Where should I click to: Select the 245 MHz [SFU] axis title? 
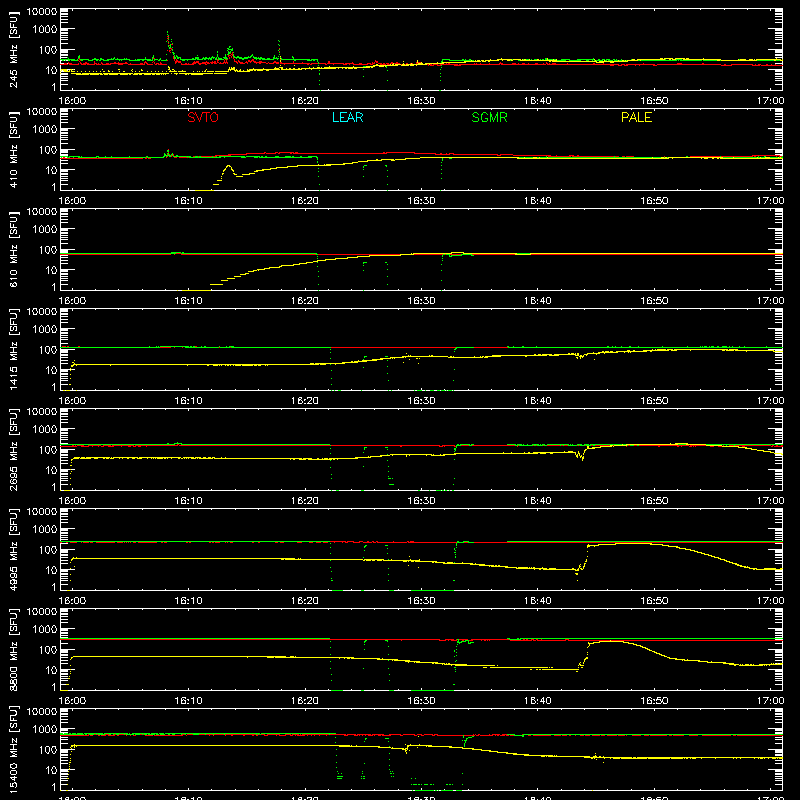click(14, 49)
